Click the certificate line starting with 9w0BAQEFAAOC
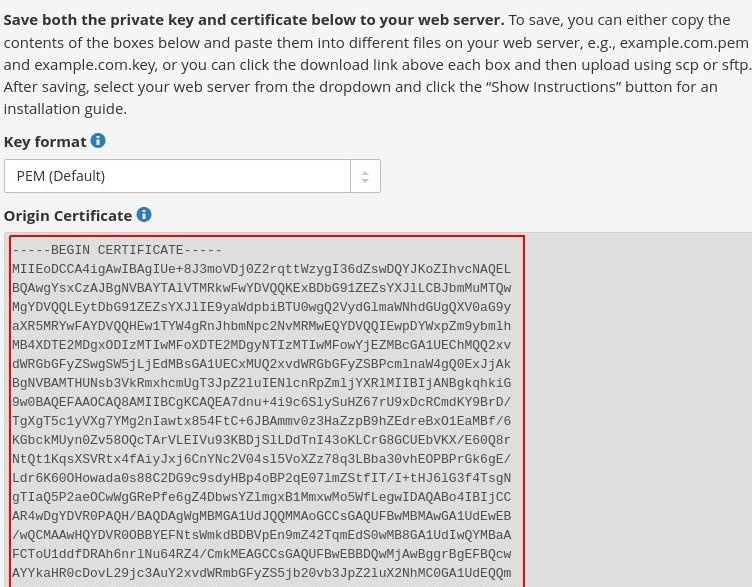752x587 pixels. click(262, 402)
